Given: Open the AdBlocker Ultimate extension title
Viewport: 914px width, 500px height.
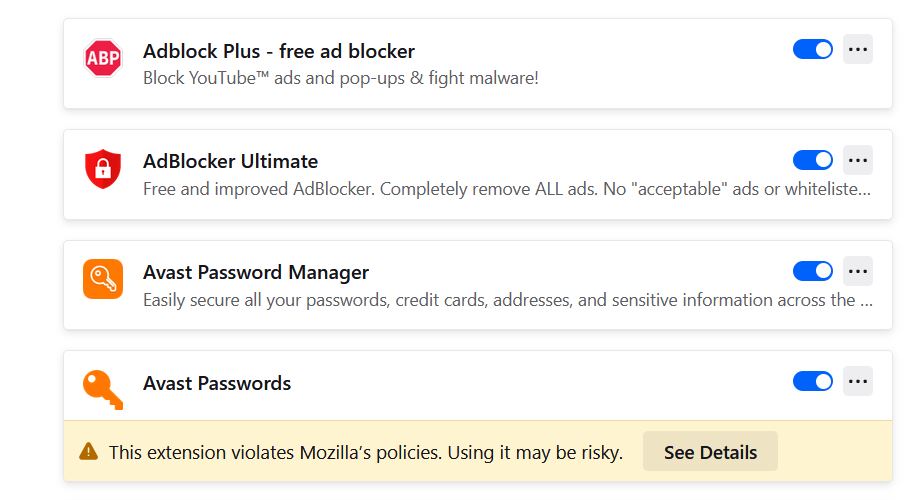Looking at the screenshot, I should pyautogui.click(x=231, y=161).
